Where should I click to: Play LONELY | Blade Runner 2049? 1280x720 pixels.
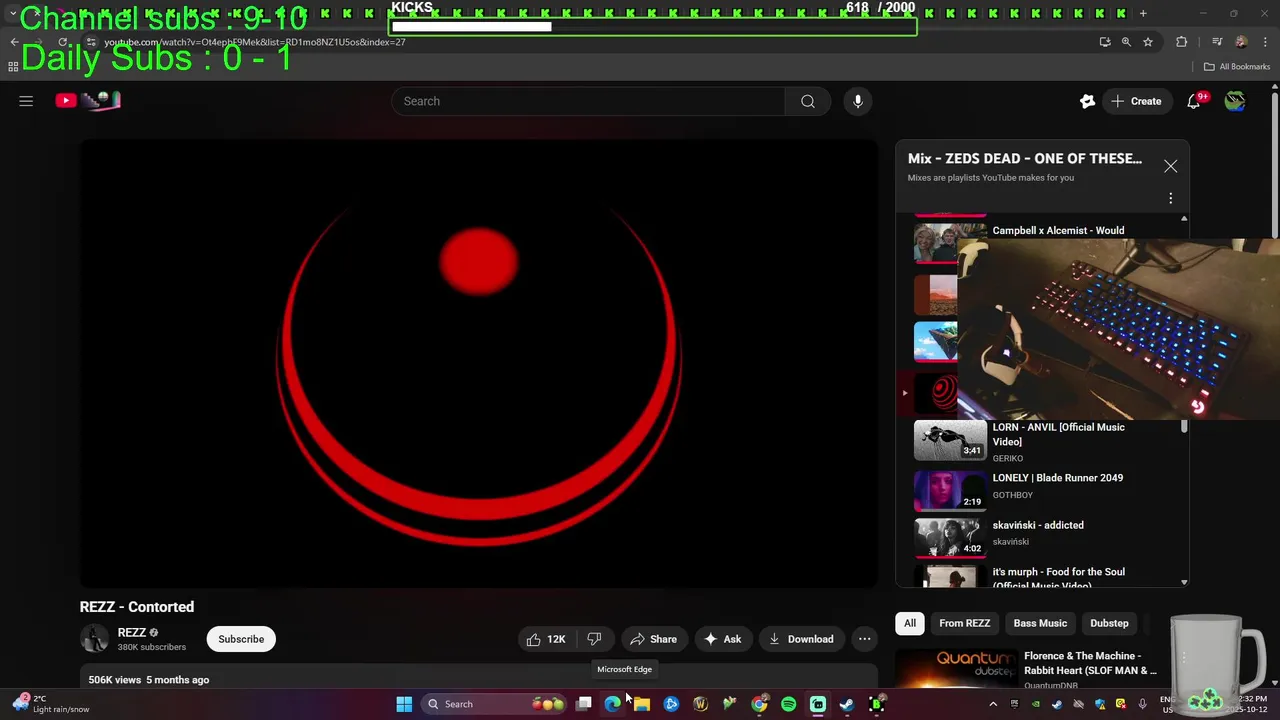1057,478
